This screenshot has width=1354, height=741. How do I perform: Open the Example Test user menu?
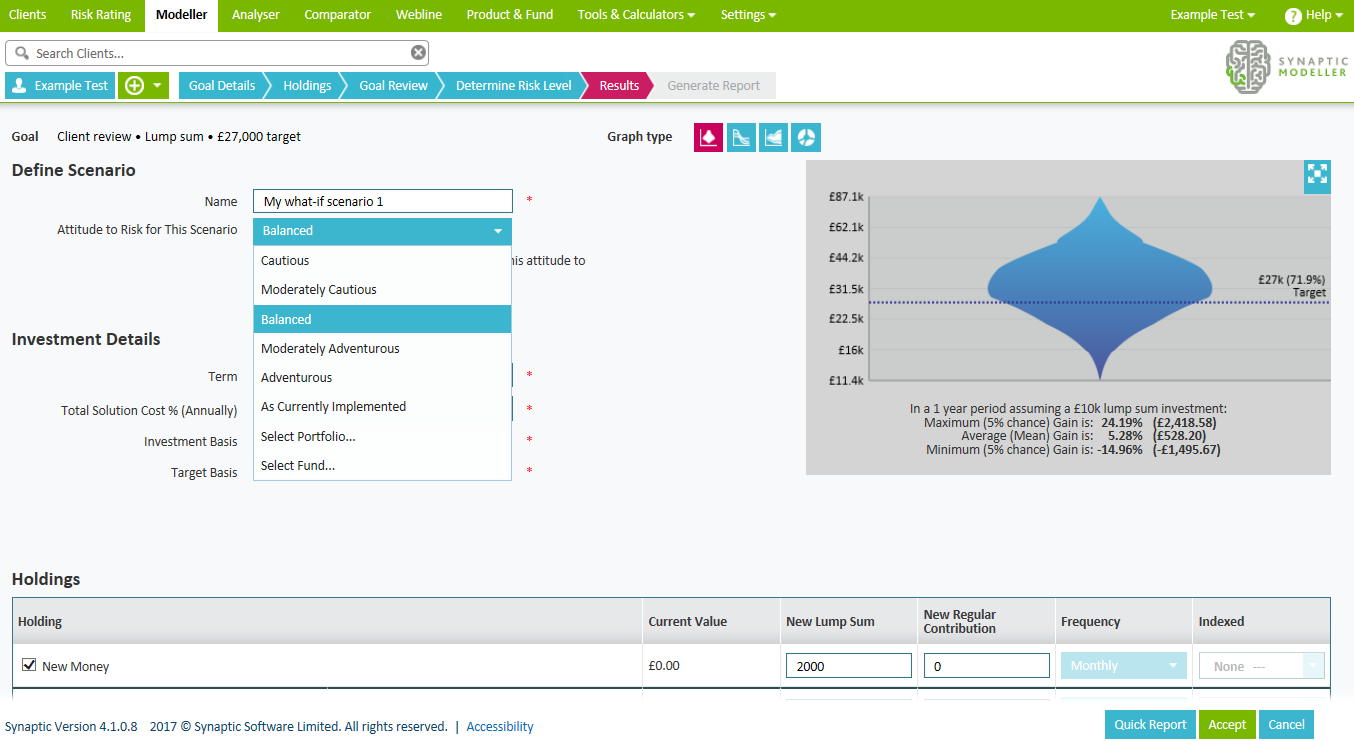coord(1213,15)
